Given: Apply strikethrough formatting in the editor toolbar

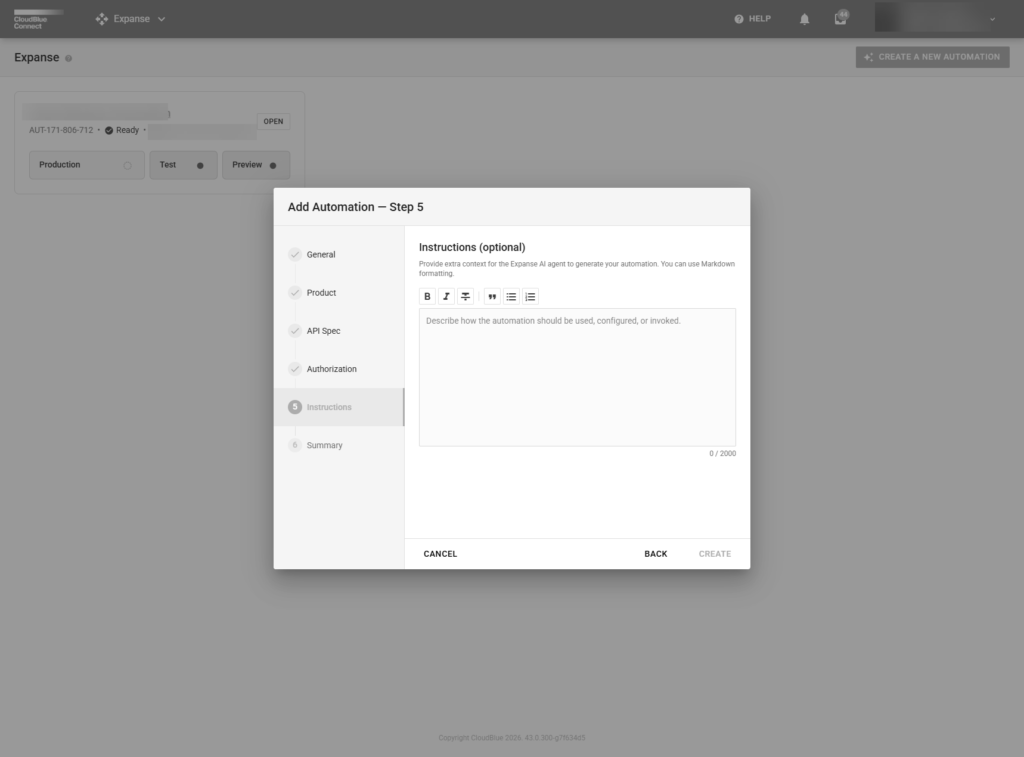Looking at the screenshot, I should 466,297.
